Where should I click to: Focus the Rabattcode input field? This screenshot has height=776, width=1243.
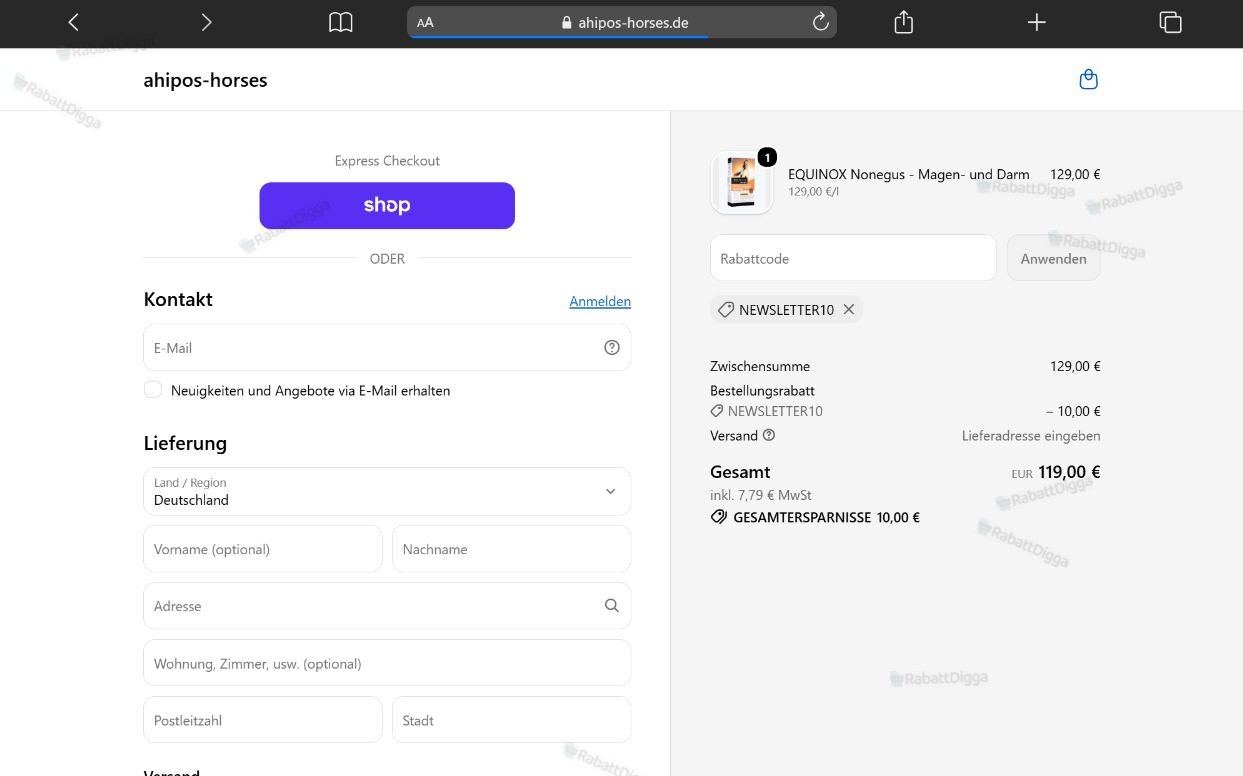click(853, 258)
